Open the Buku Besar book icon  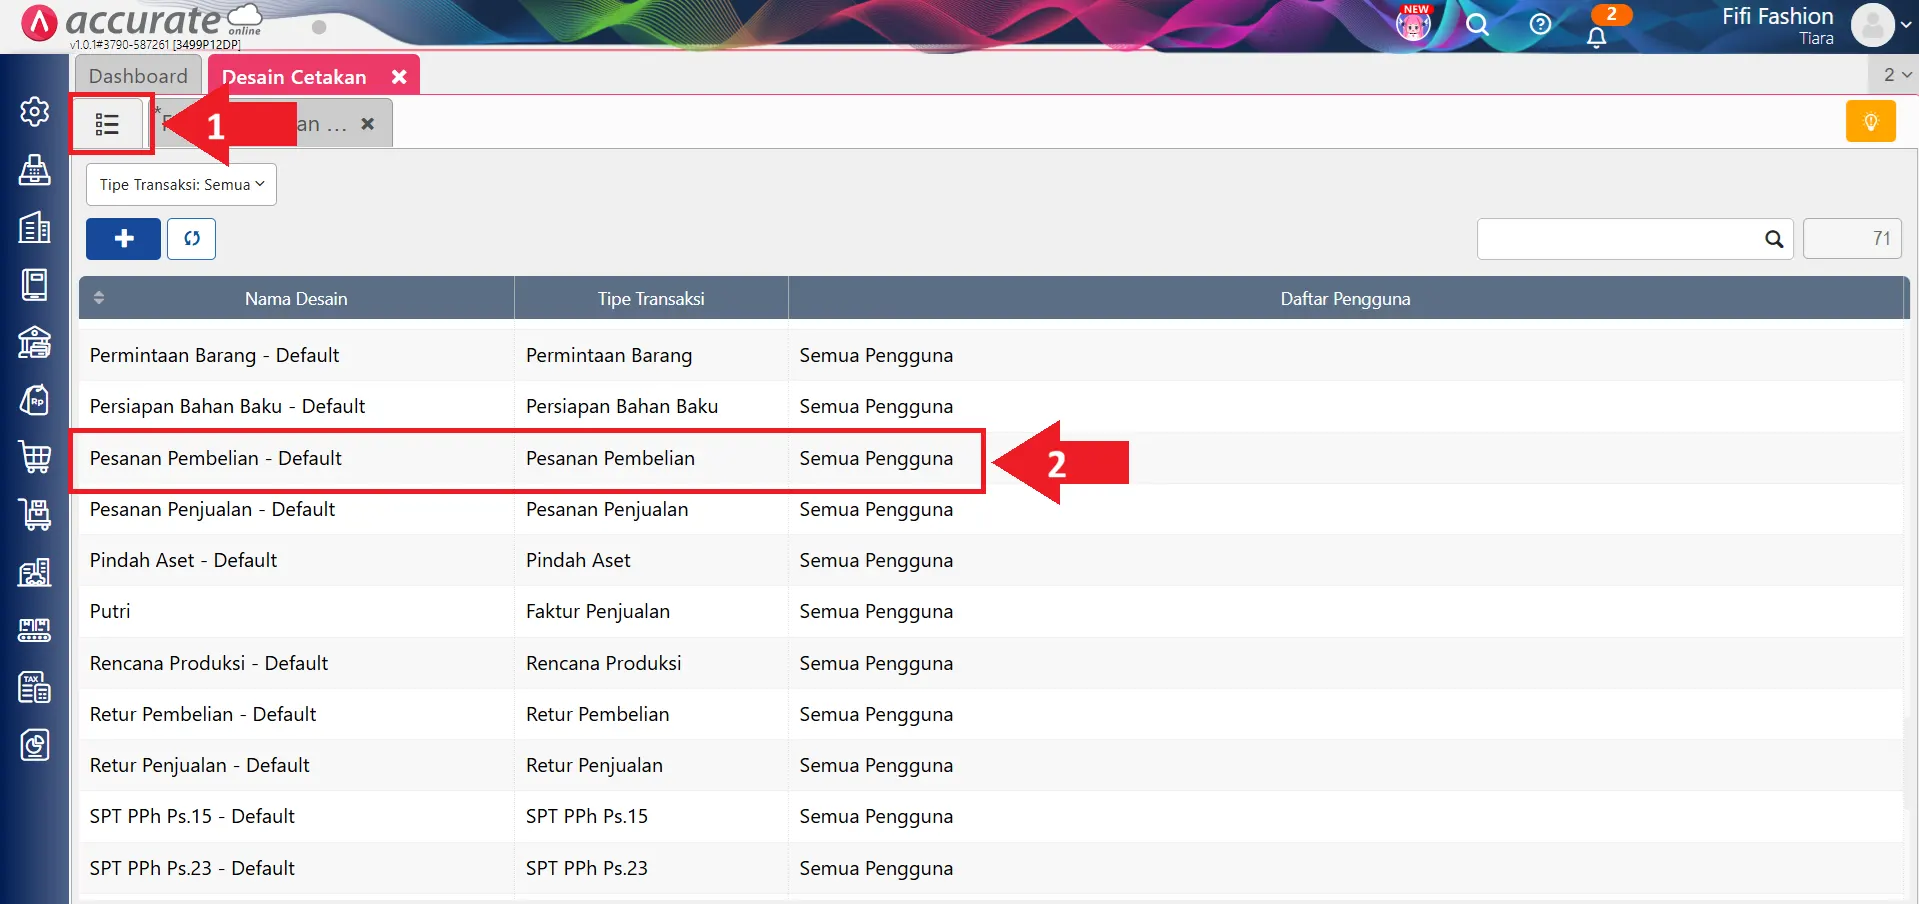36,284
